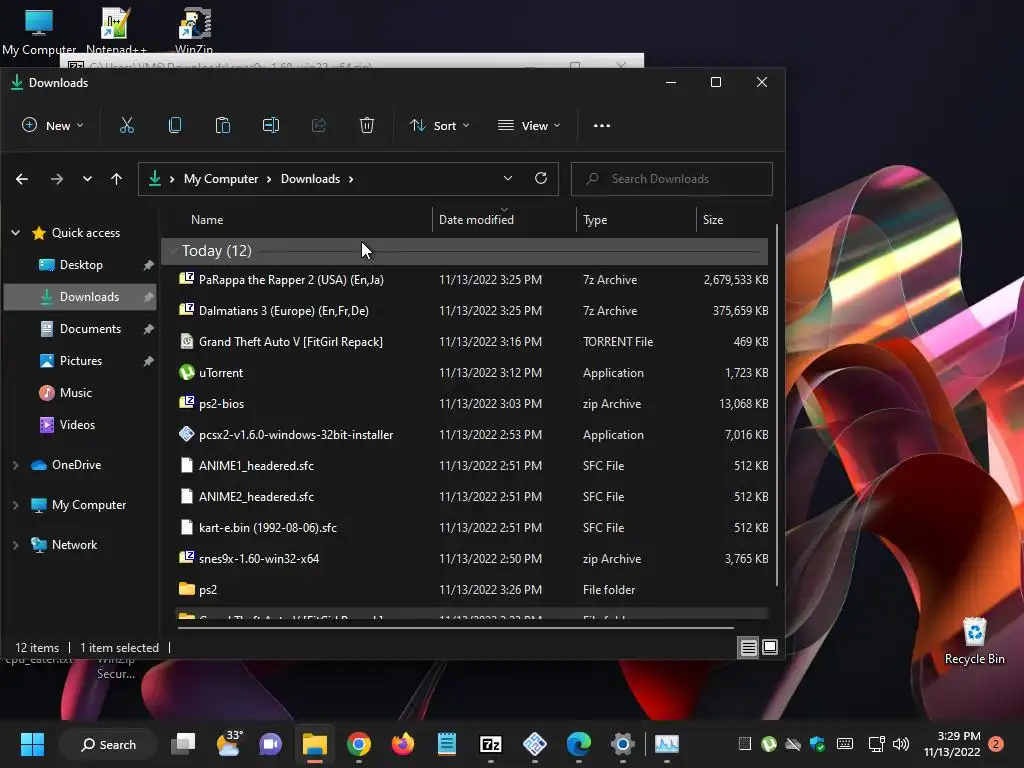Expand the OneDrive tree node
Image resolution: width=1024 pixels, height=768 pixels.
16,465
